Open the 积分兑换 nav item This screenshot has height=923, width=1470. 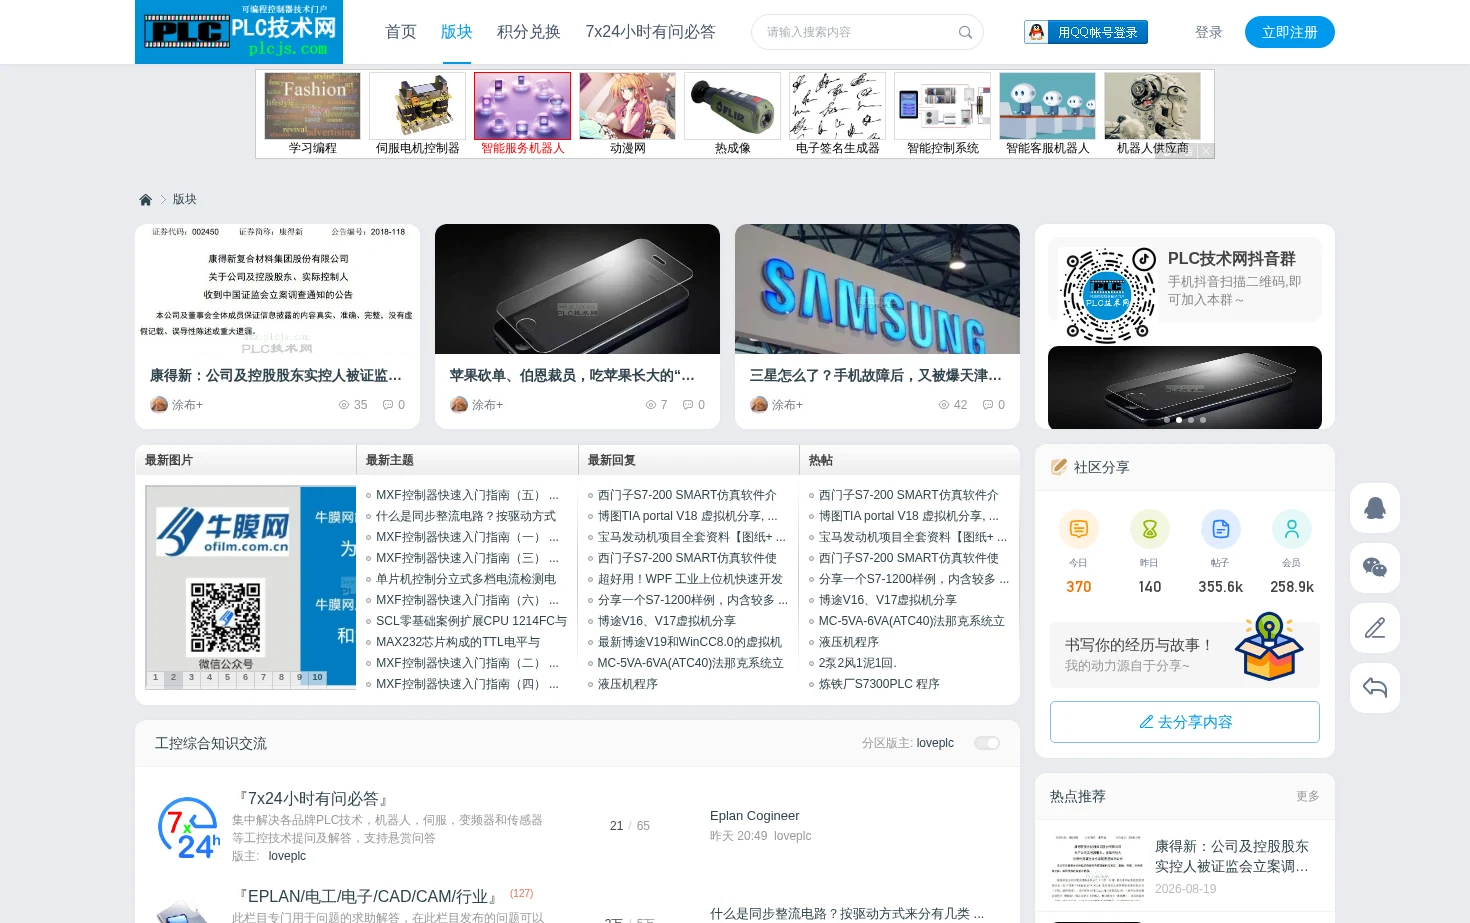[529, 32]
